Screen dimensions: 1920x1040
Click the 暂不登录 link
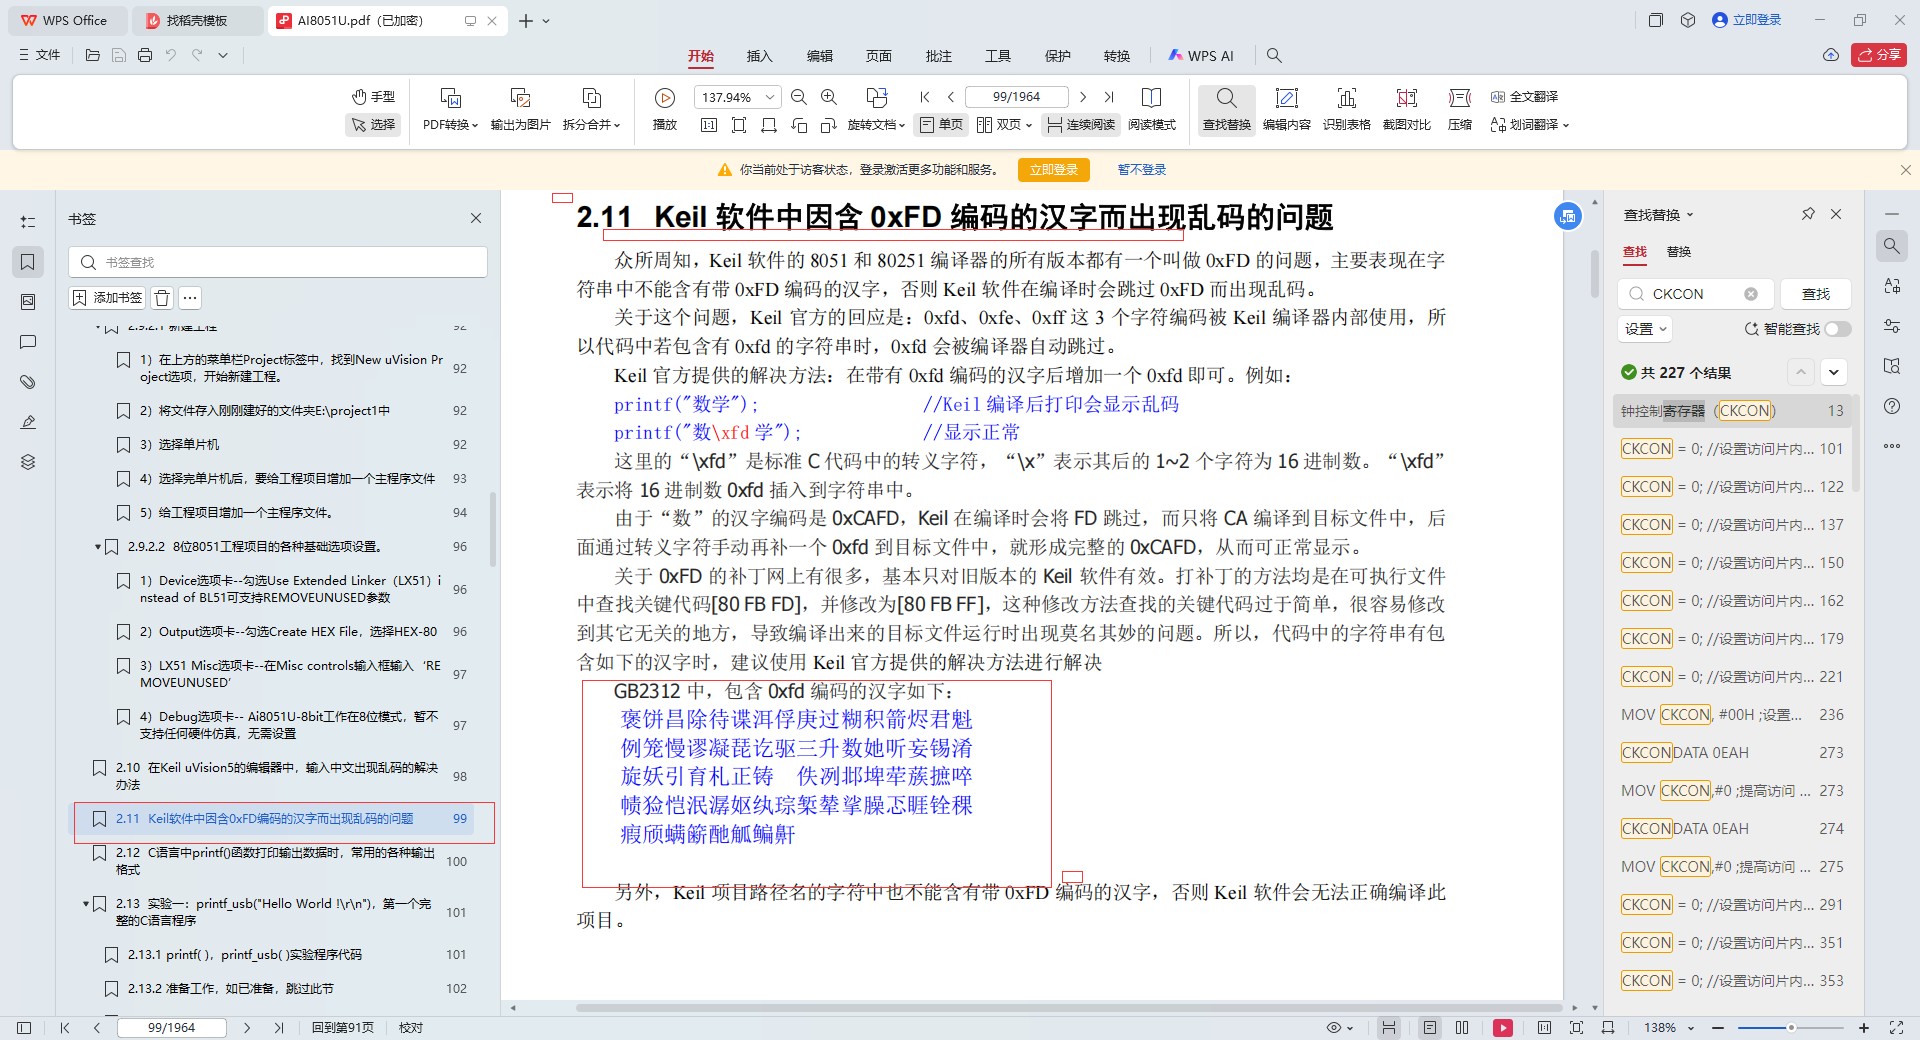coord(1142,170)
